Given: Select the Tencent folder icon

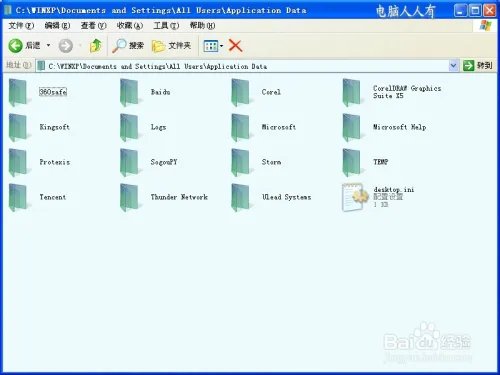Looking at the screenshot, I should point(18,197).
